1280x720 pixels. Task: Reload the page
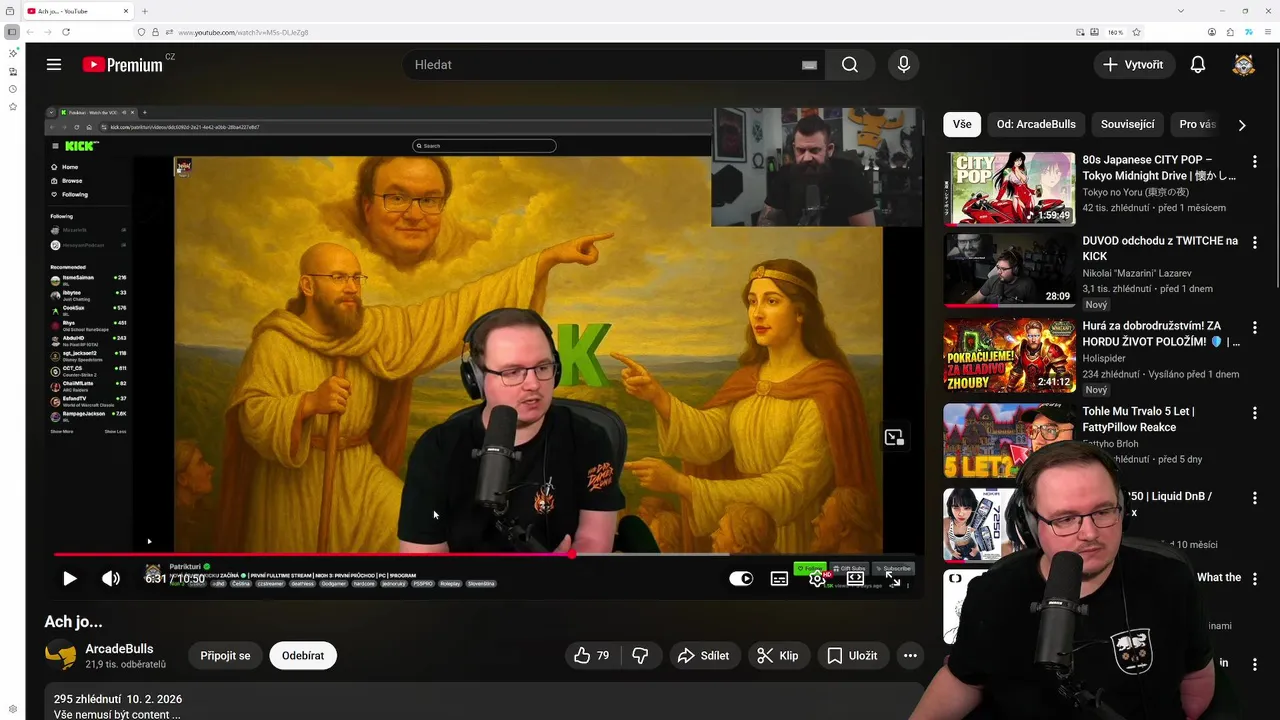click(66, 32)
